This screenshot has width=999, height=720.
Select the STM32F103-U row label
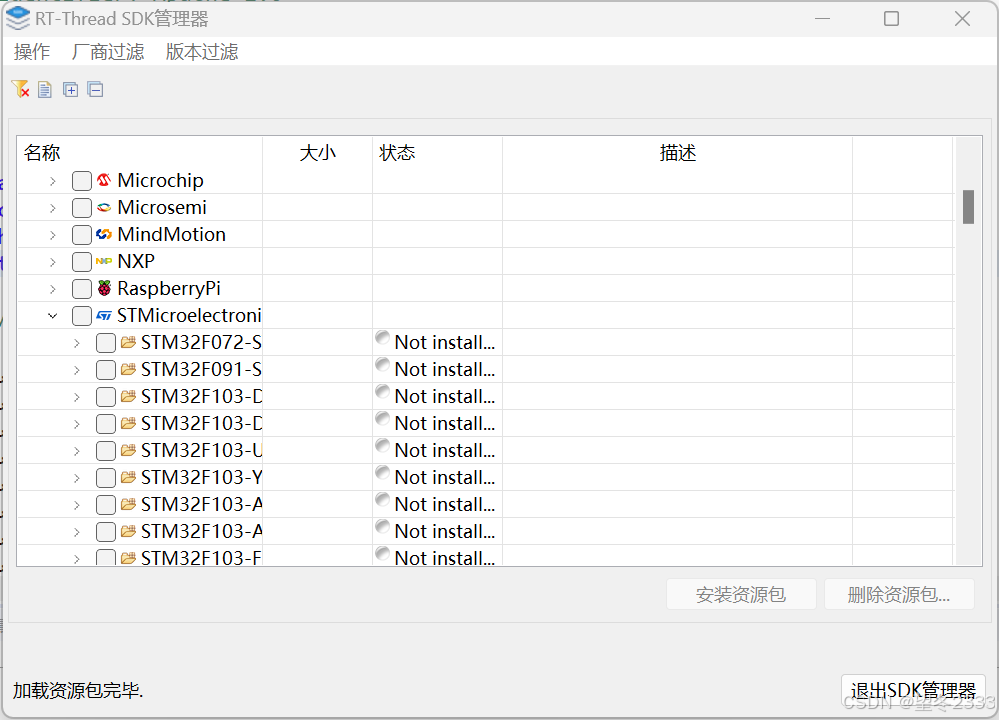[x=201, y=450]
